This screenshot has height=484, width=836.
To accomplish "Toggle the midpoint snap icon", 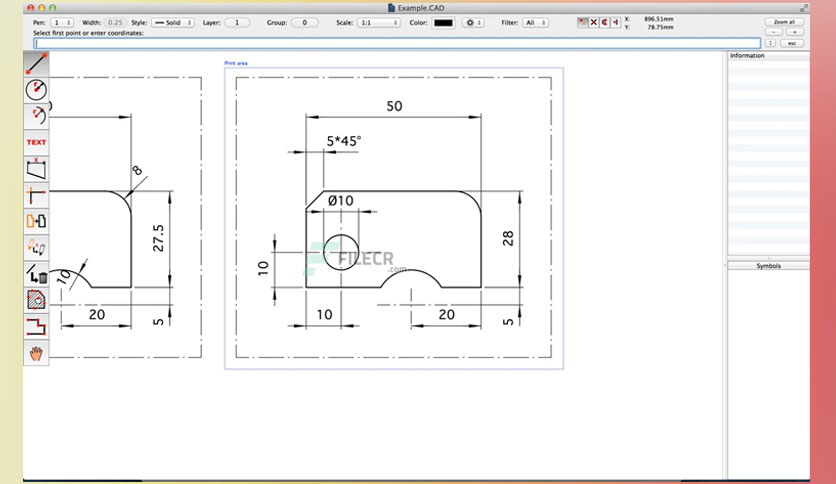I will pyautogui.click(x=615, y=22).
